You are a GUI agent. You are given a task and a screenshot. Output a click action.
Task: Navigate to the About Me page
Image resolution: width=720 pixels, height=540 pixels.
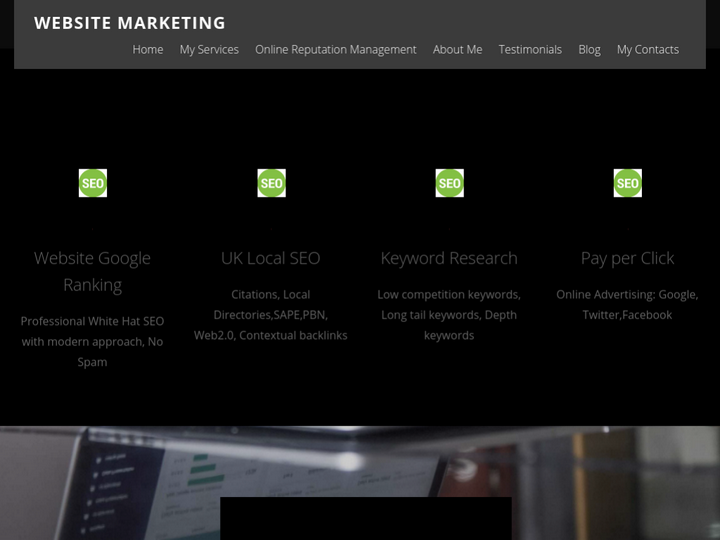point(457,49)
